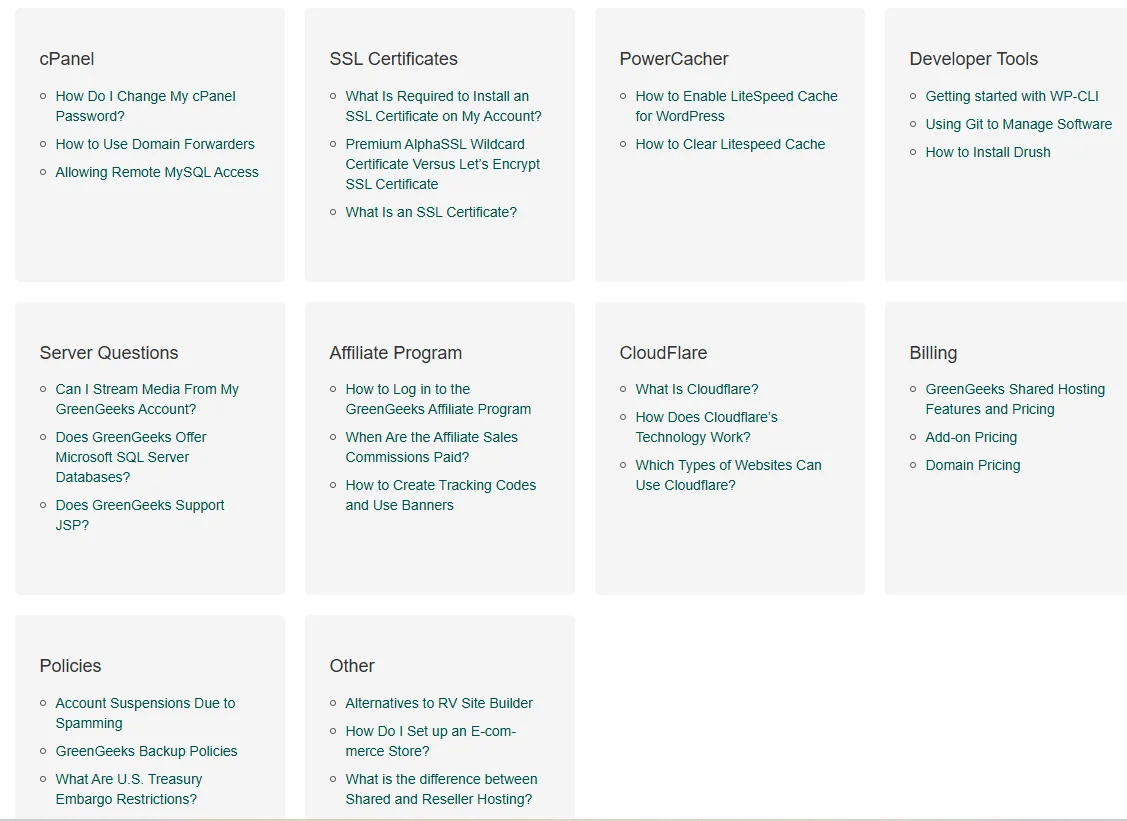Image resolution: width=1127 pixels, height=821 pixels.
Task: Click 'GreenGeeks Backup Policies' link
Action: pyautogui.click(x=146, y=751)
